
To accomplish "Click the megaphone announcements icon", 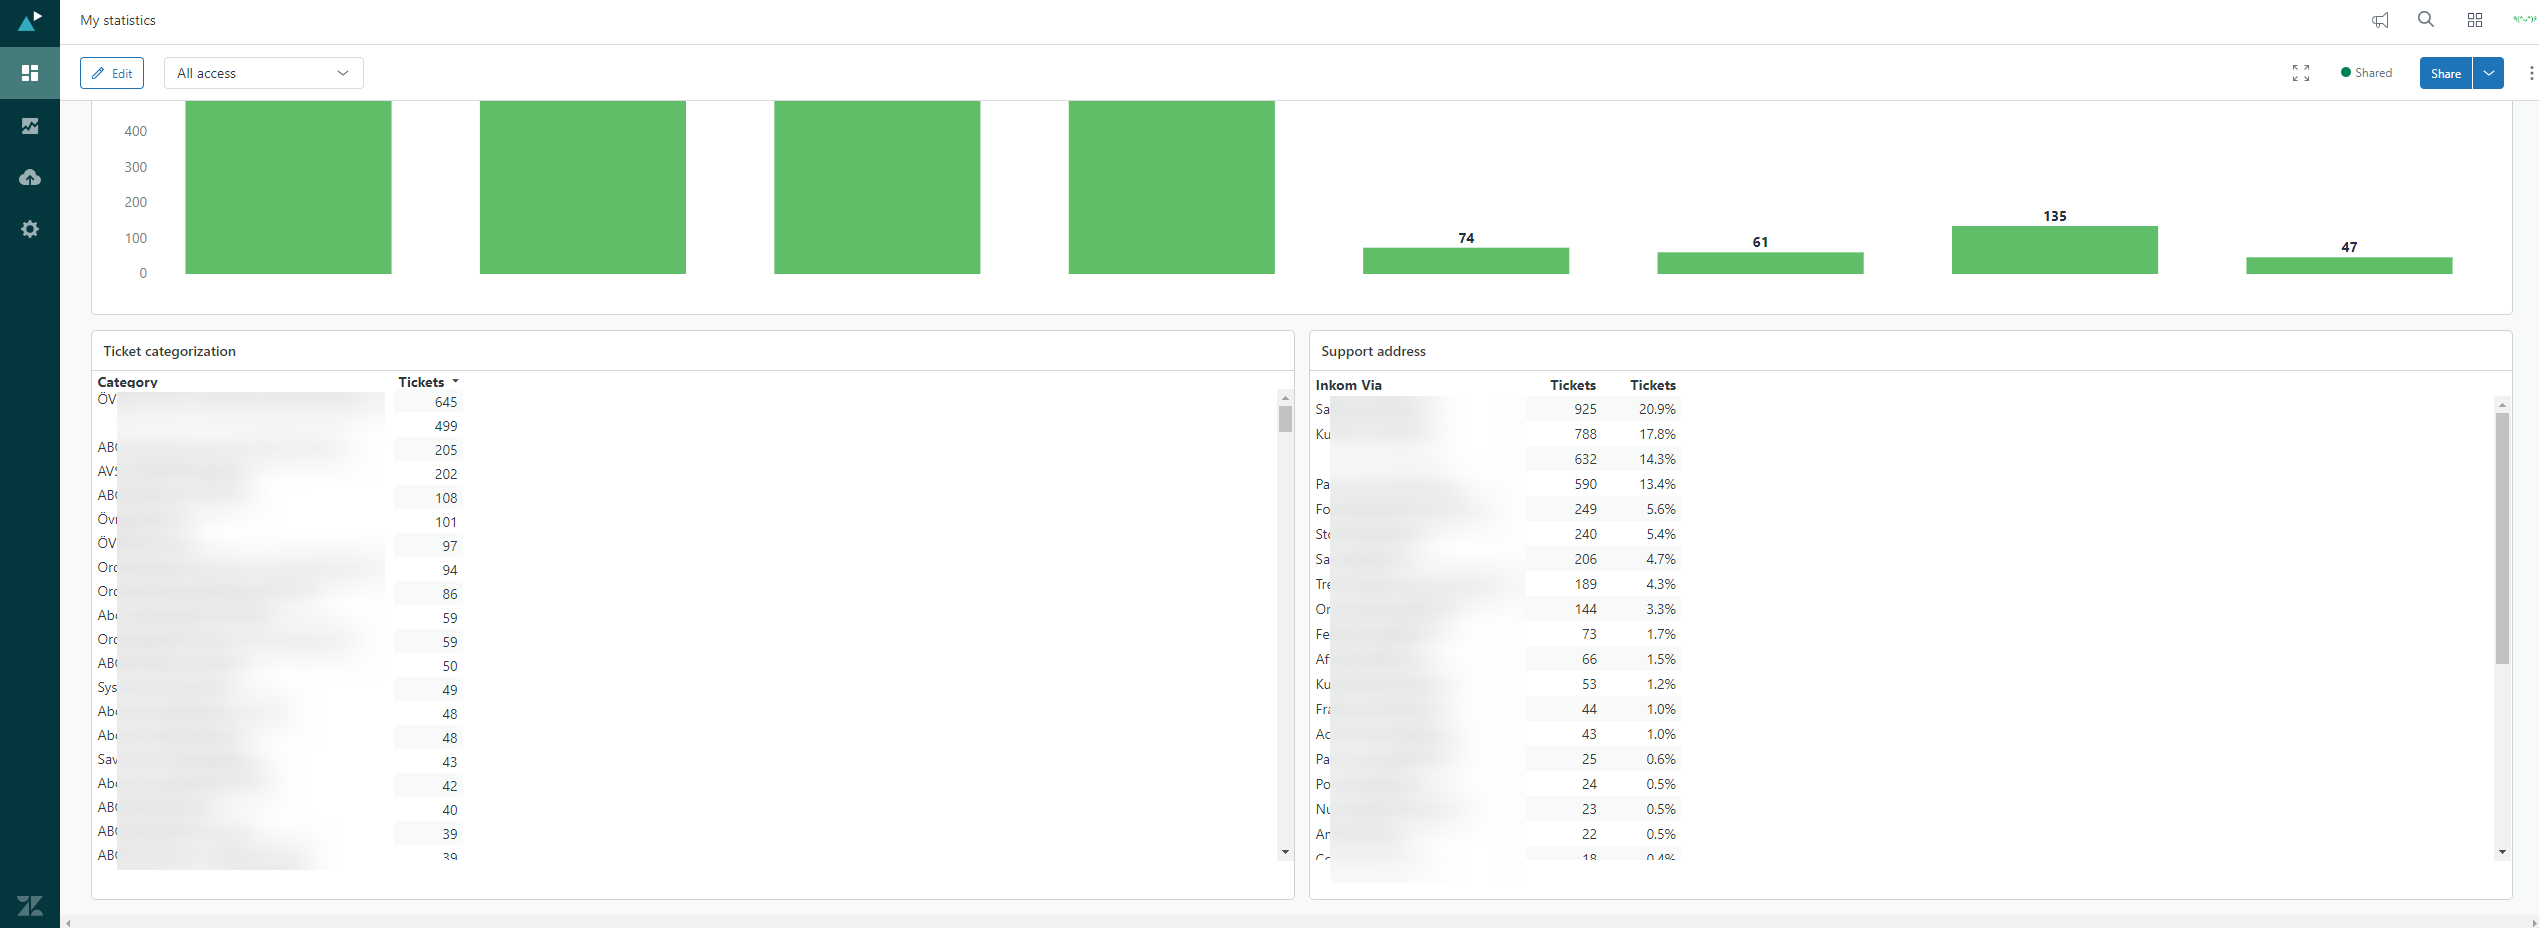I will [2380, 20].
